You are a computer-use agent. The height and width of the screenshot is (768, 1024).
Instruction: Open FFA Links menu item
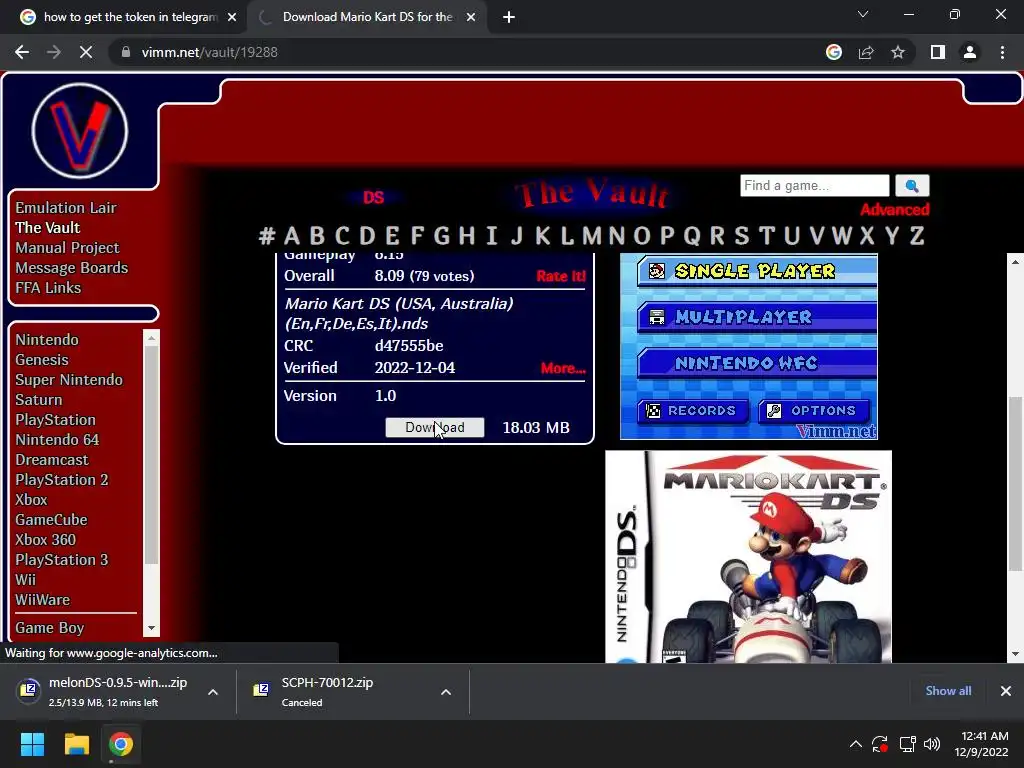(48, 288)
